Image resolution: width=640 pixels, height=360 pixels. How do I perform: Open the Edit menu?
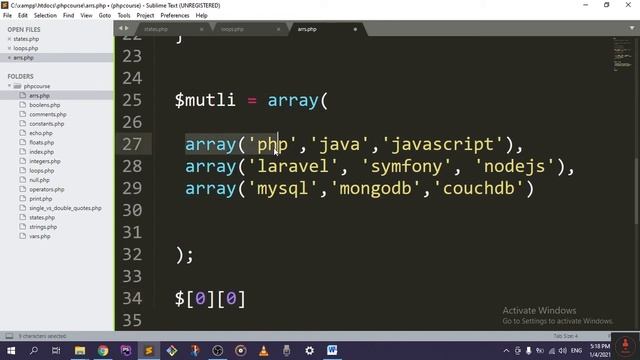point(22,16)
